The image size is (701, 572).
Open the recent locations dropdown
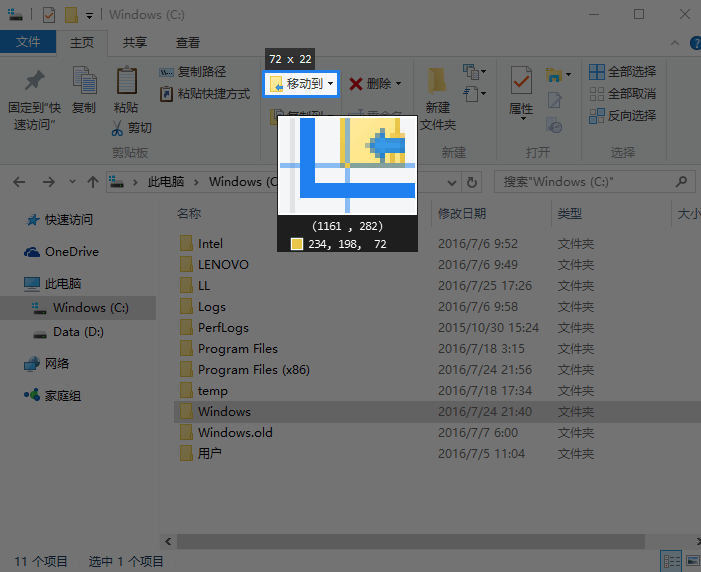tap(72, 182)
